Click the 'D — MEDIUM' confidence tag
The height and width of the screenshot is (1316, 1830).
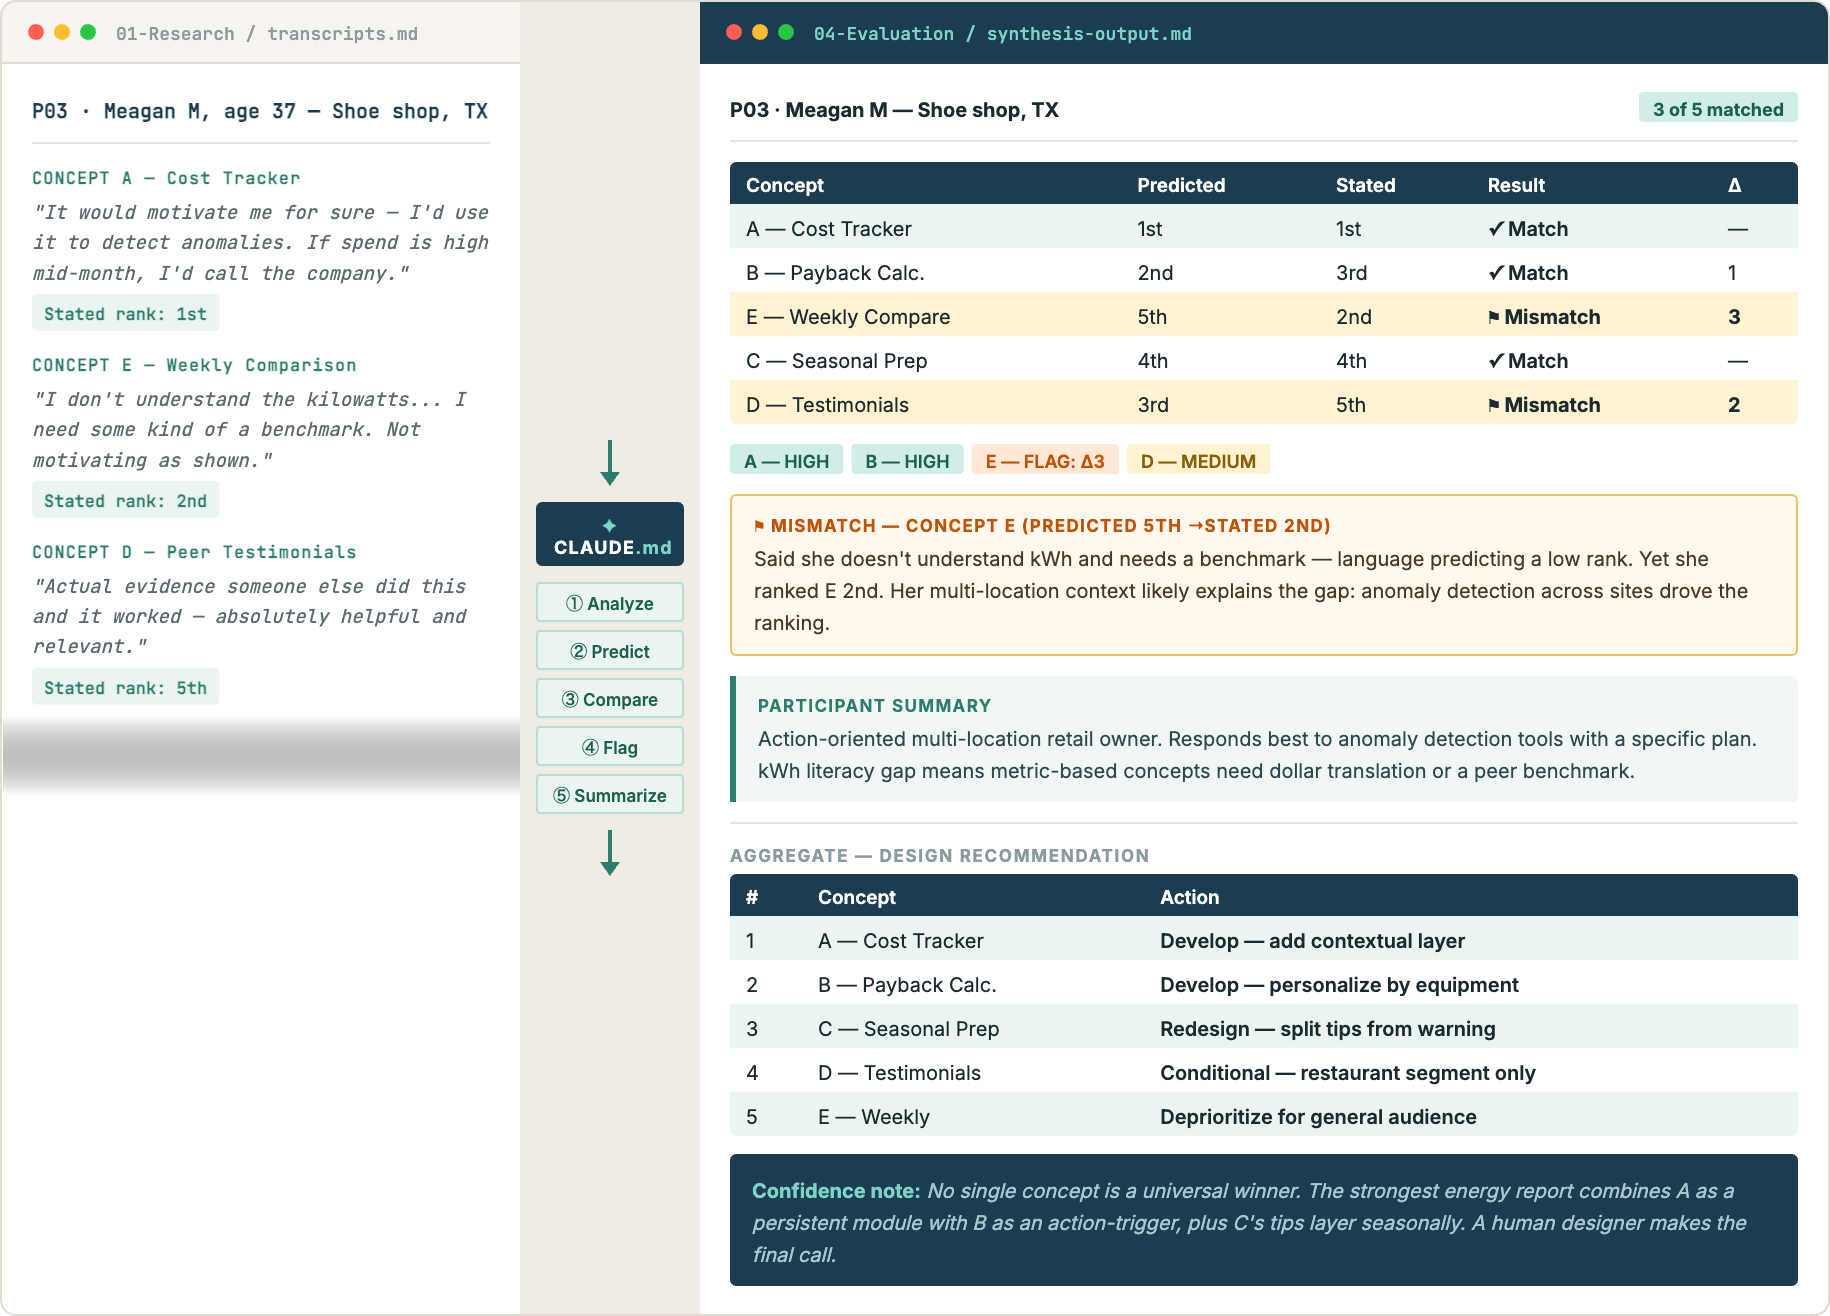(x=1198, y=461)
